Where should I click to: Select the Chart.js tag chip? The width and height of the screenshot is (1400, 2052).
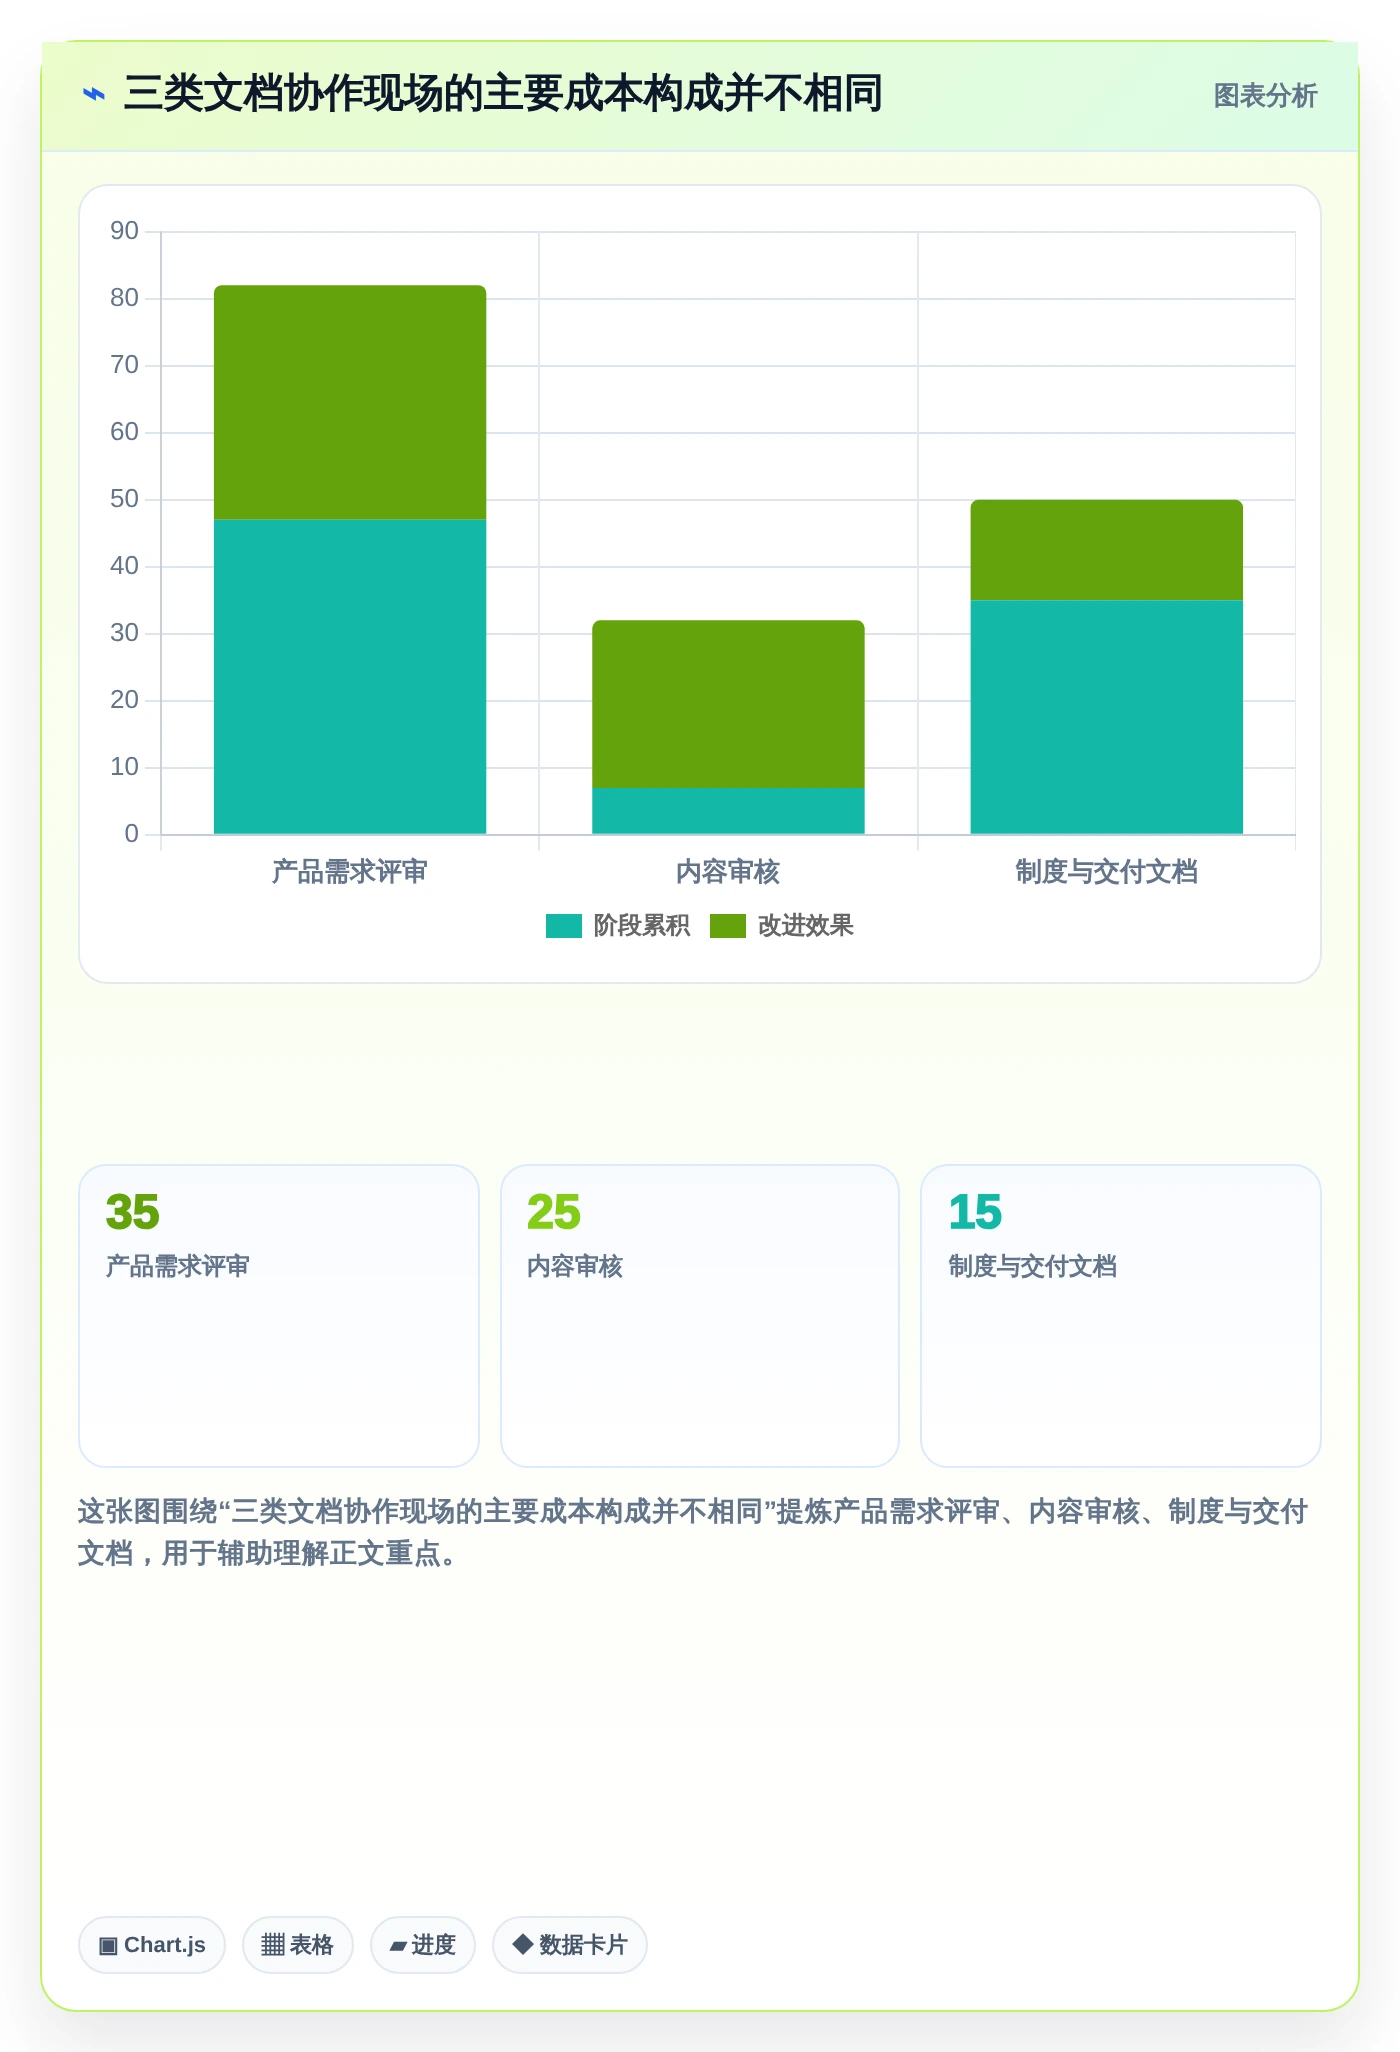tap(152, 1945)
